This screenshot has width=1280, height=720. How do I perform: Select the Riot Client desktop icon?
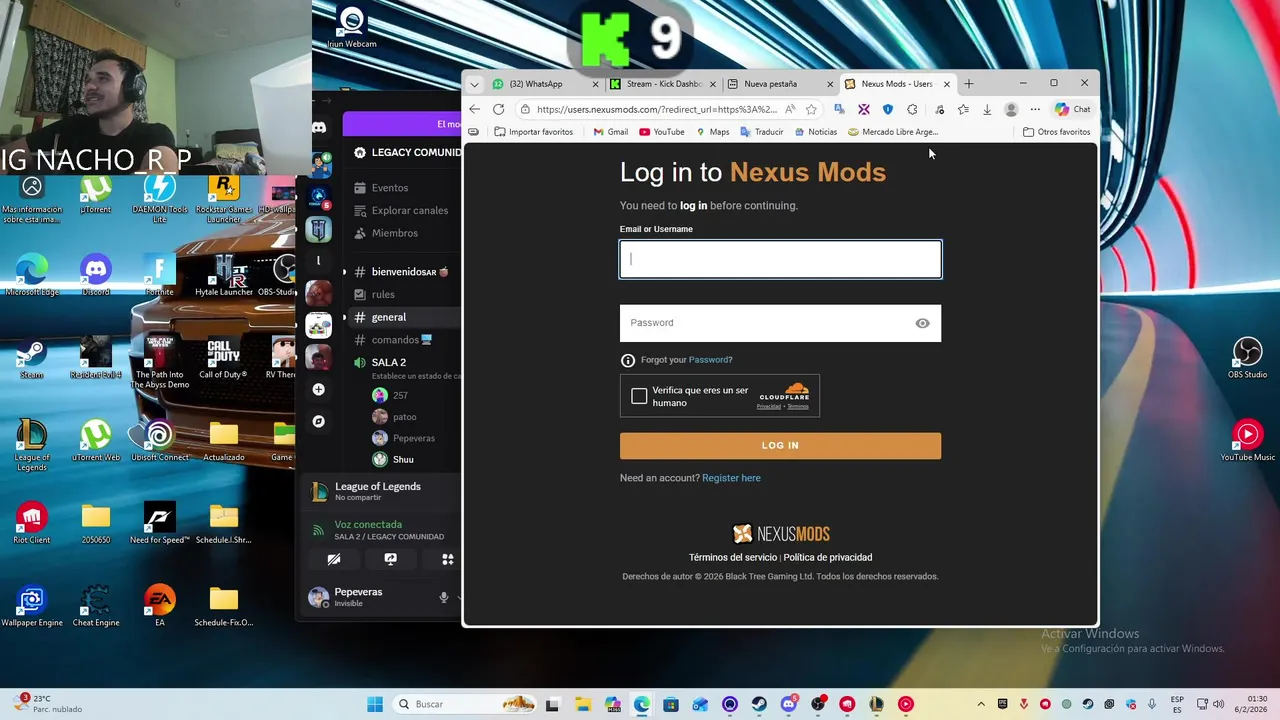[32, 523]
